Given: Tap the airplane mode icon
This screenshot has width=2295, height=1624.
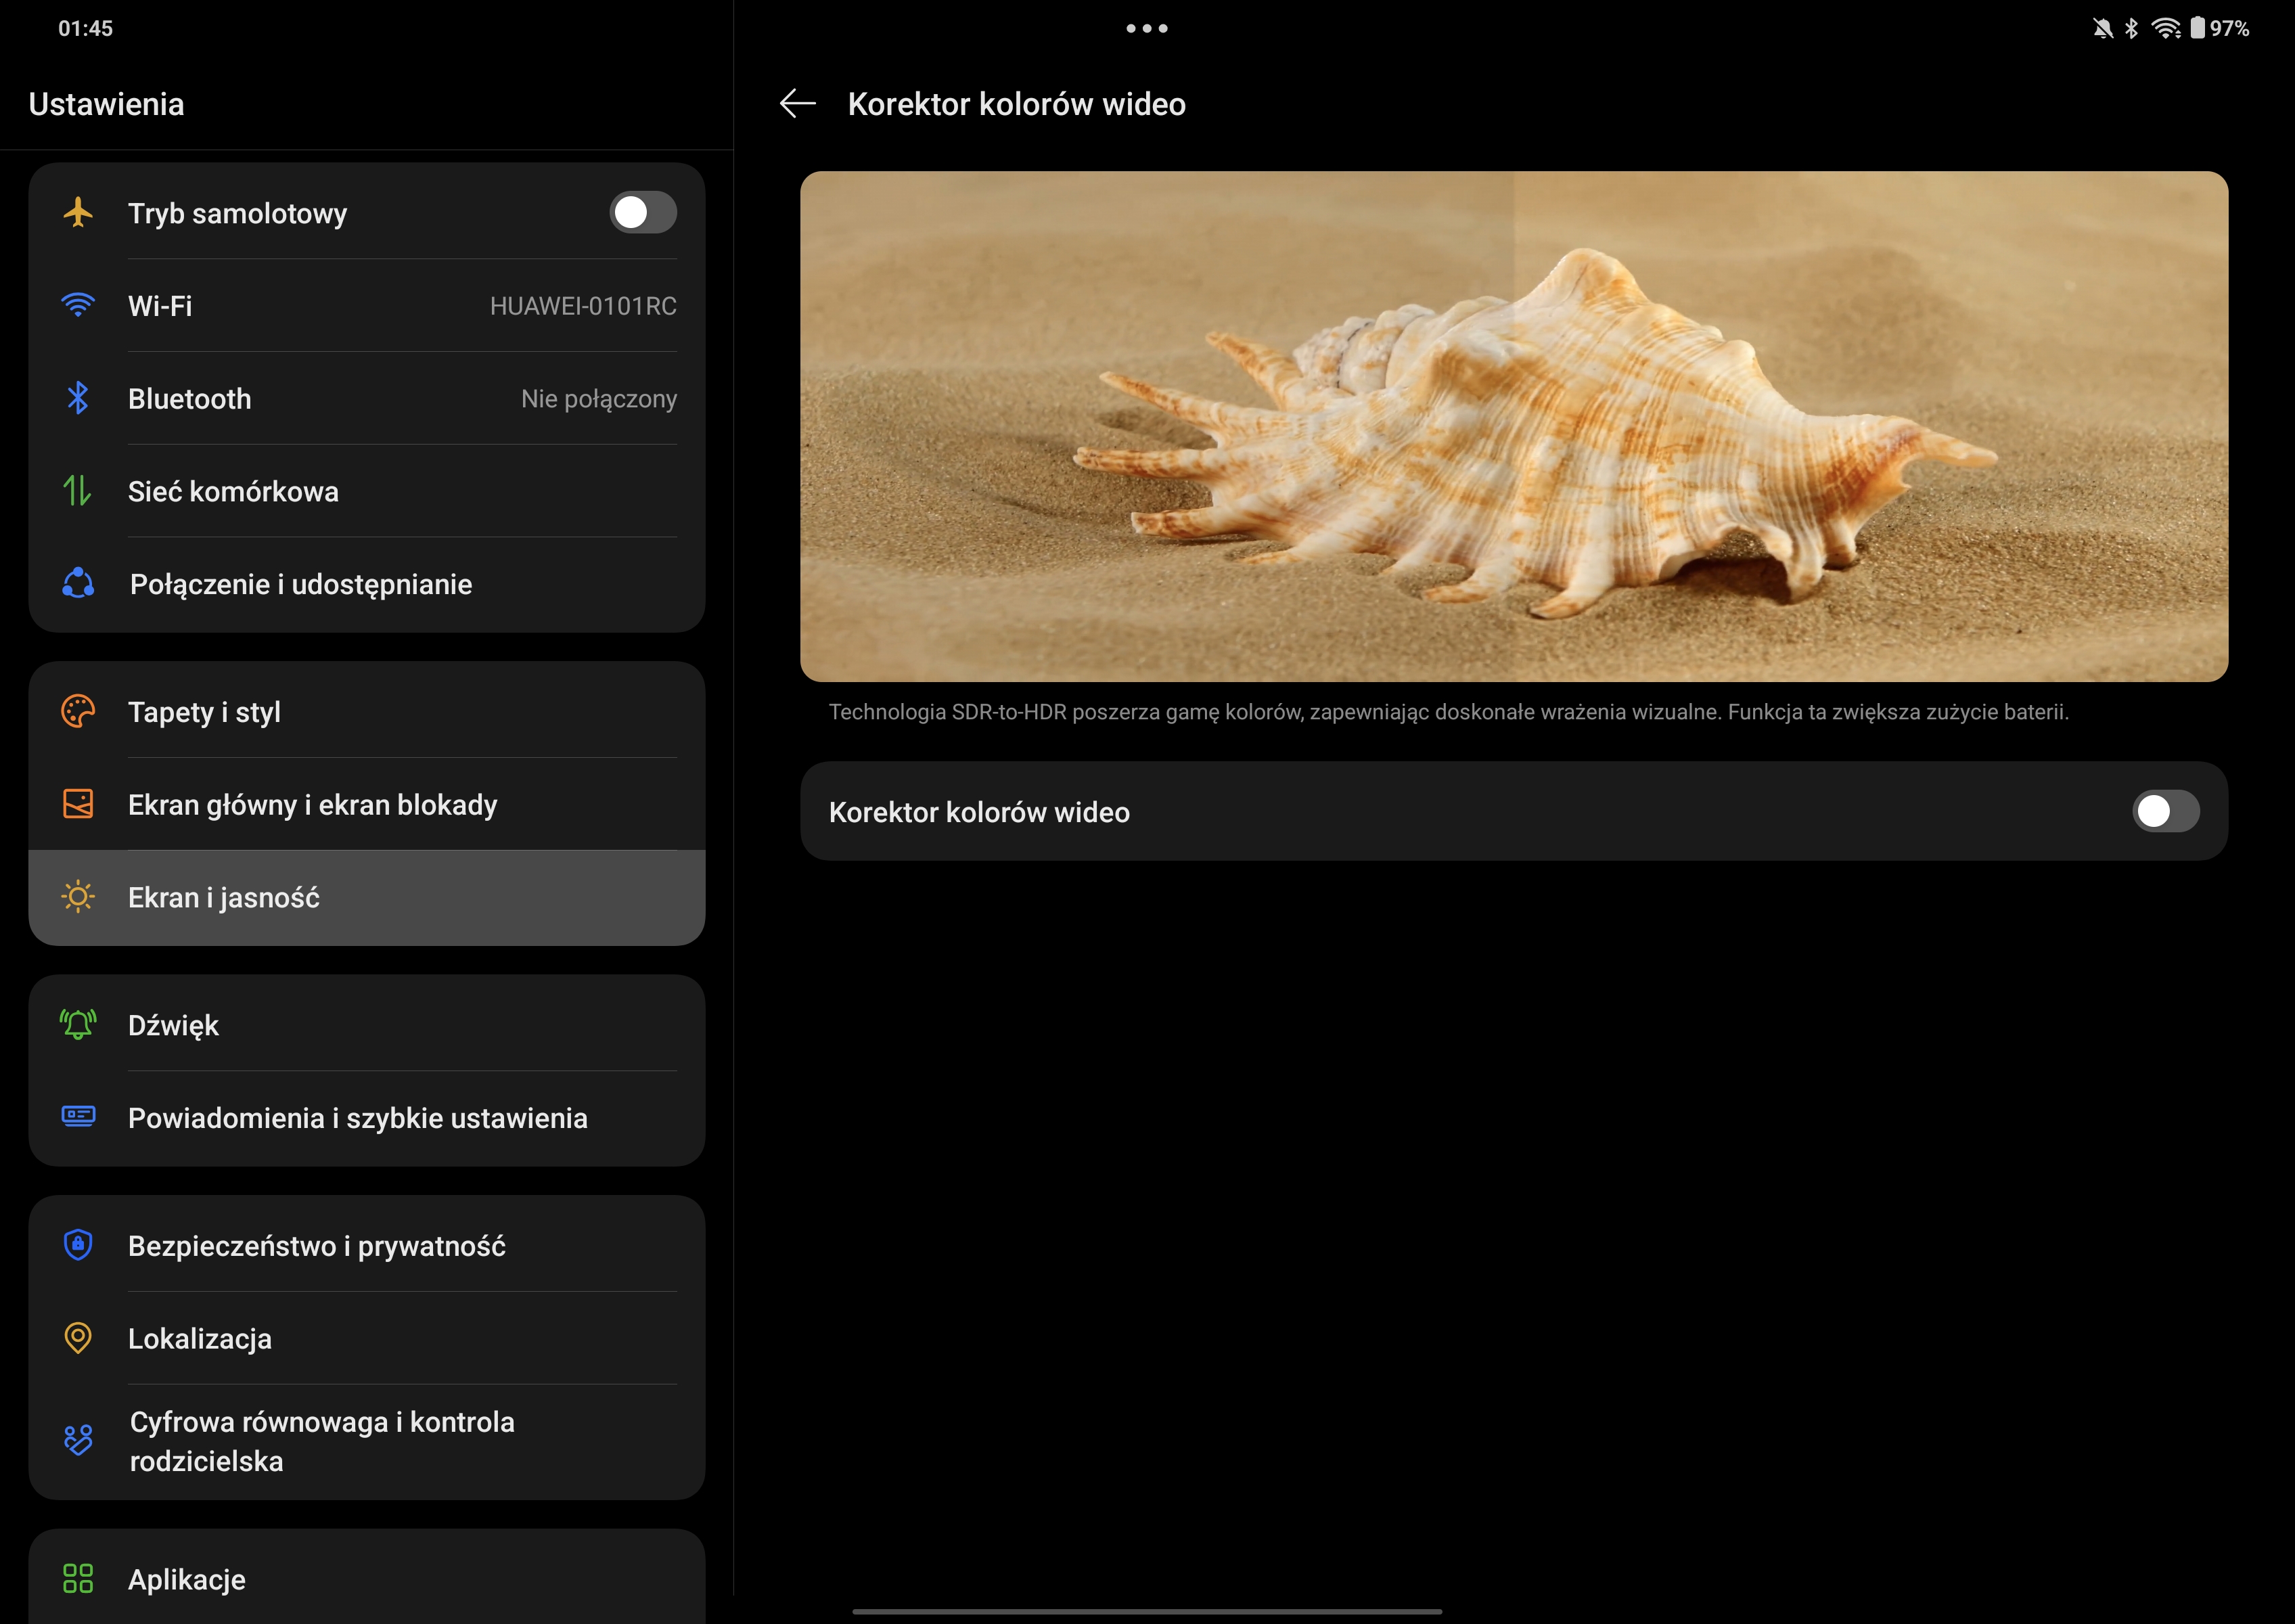Looking at the screenshot, I should tap(78, 212).
